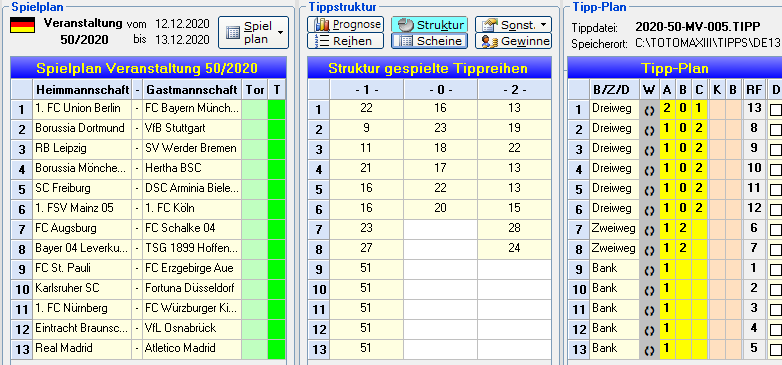Click the B/Z/D column header

(614, 90)
